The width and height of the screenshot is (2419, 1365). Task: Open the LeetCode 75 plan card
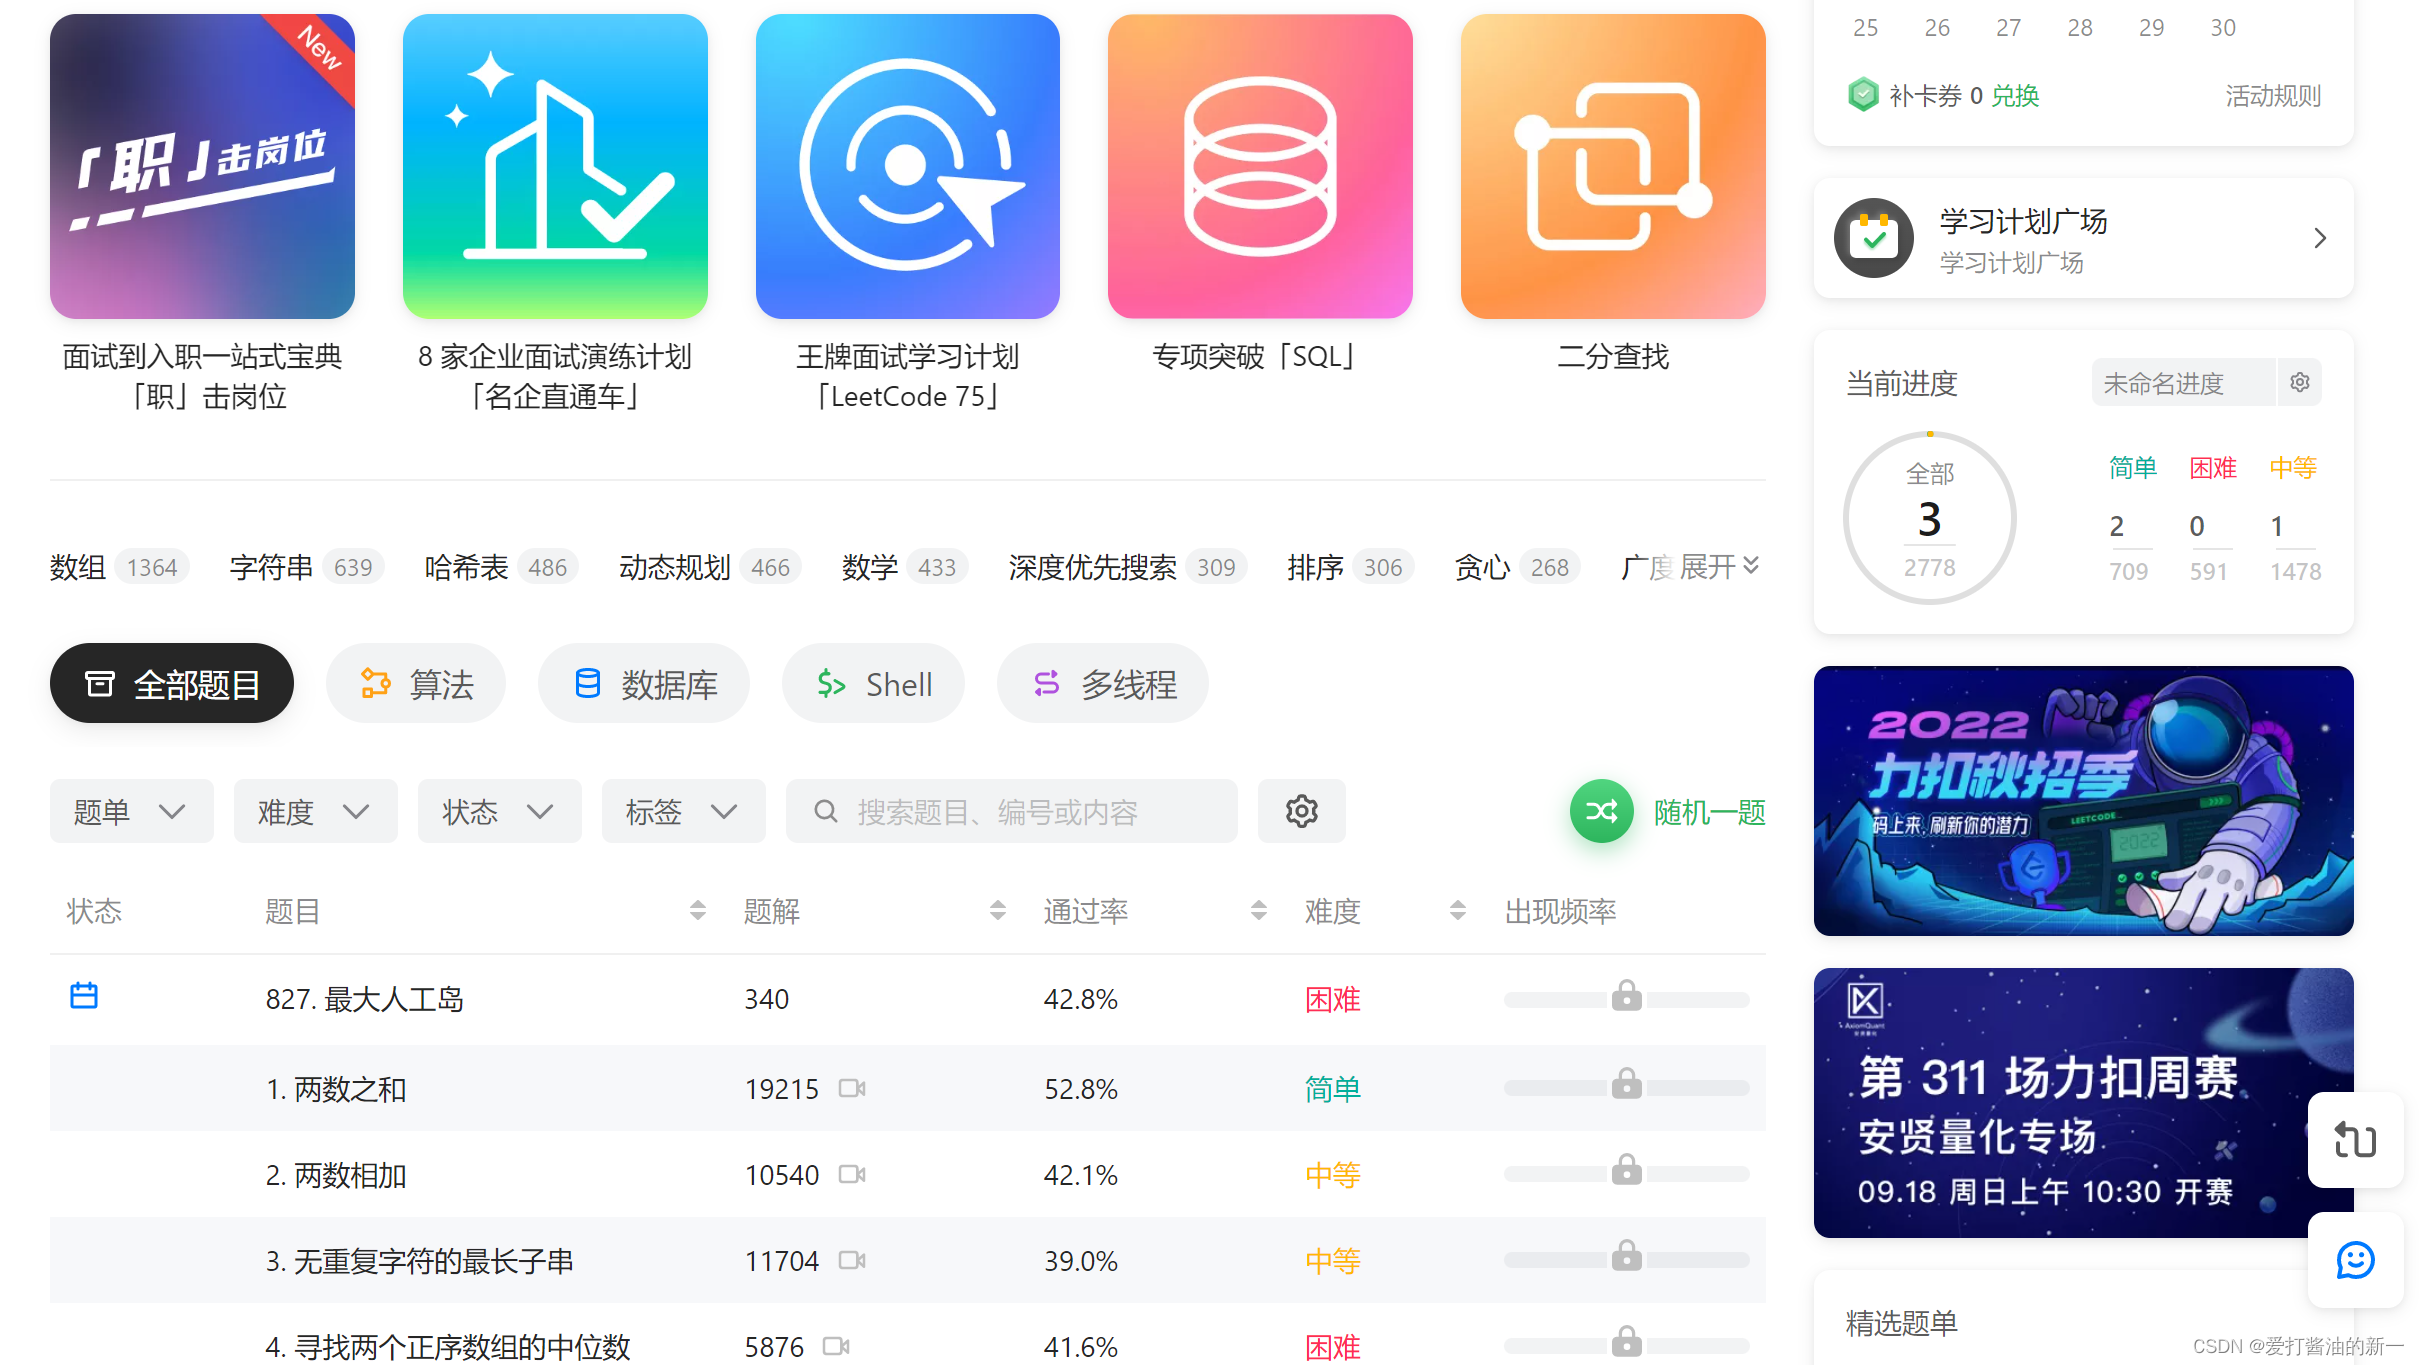point(908,166)
